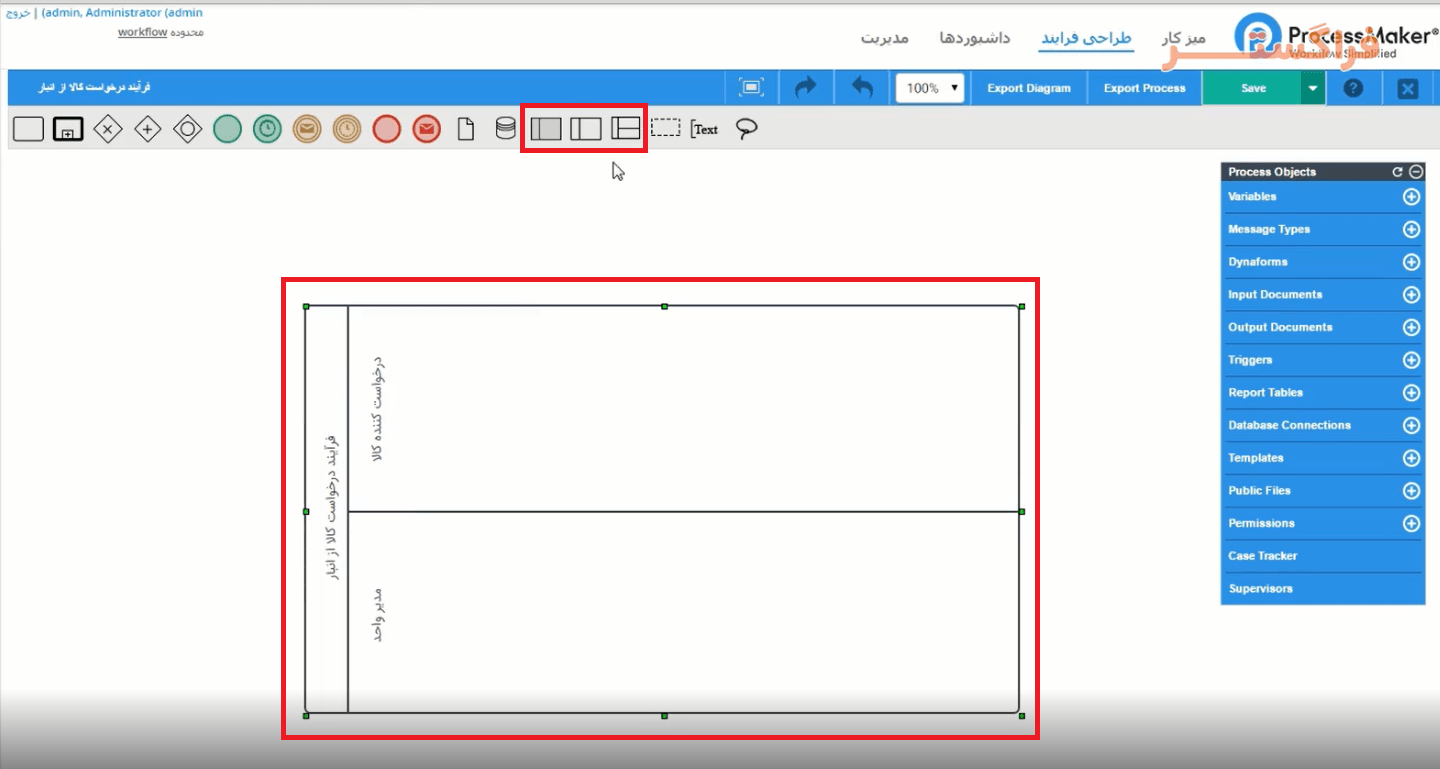
Task: Select the Lasso selection tool
Action: [x=746, y=129]
